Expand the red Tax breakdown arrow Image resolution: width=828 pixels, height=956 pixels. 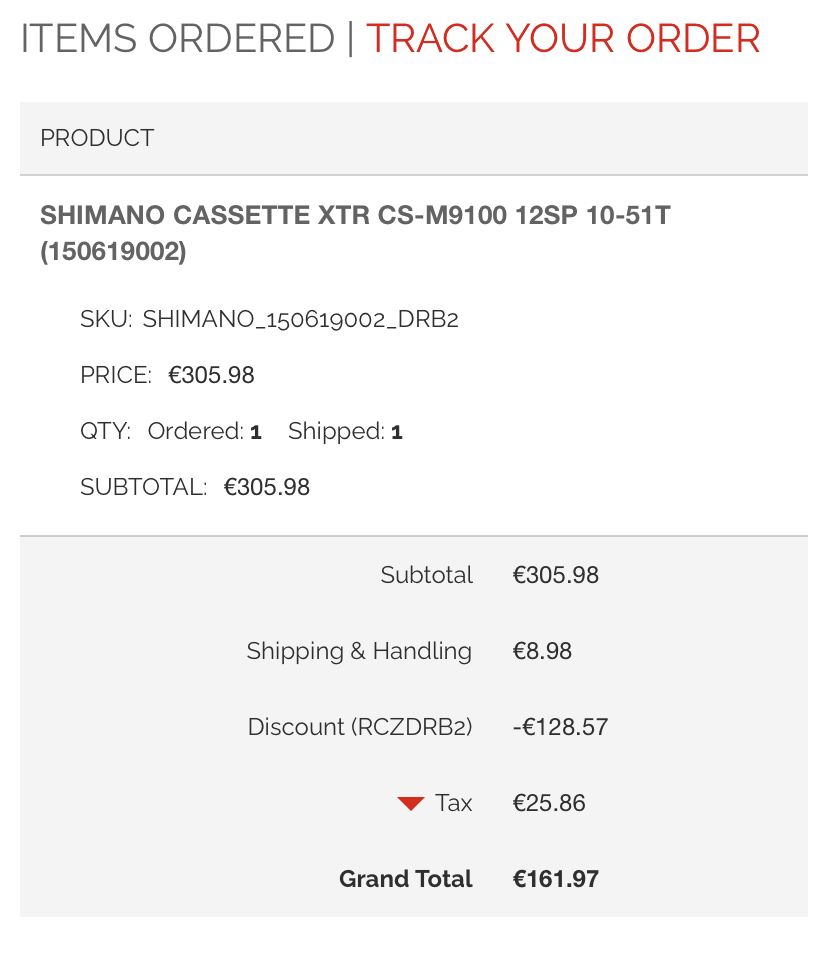click(411, 803)
